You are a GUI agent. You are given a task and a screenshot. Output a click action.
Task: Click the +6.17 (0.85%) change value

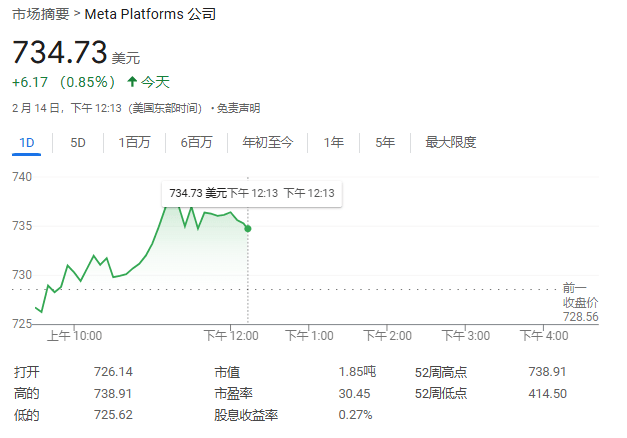pyautogui.click(x=64, y=82)
